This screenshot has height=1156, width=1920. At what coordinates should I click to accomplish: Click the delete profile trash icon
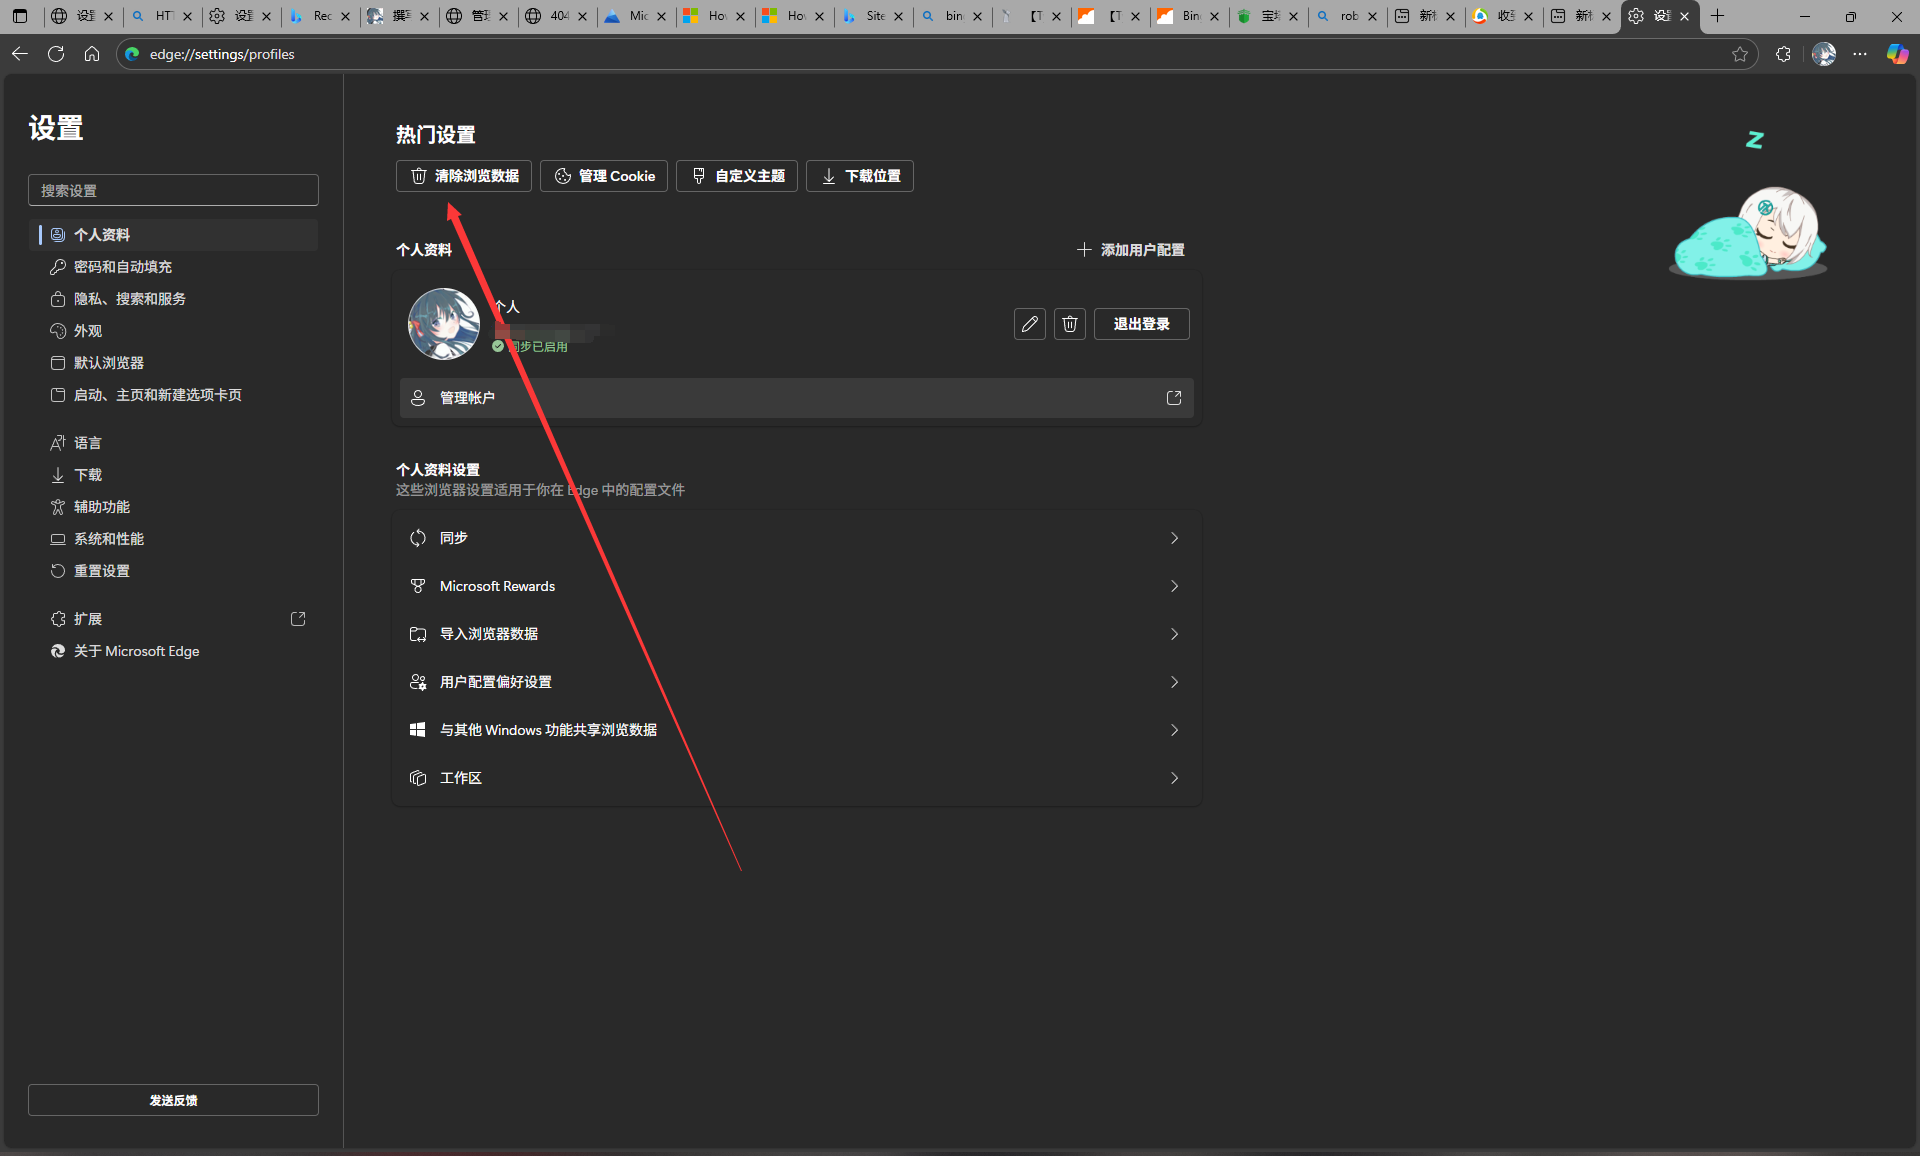tap(1069, 324)
